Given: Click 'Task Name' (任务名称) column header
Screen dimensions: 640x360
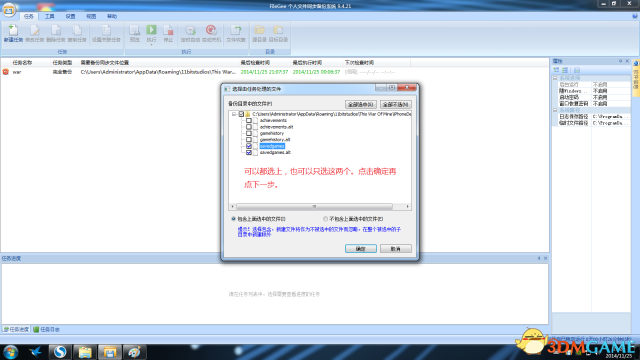Looking at the screenshot, I should pyautogui.click(x=22, y=62).
